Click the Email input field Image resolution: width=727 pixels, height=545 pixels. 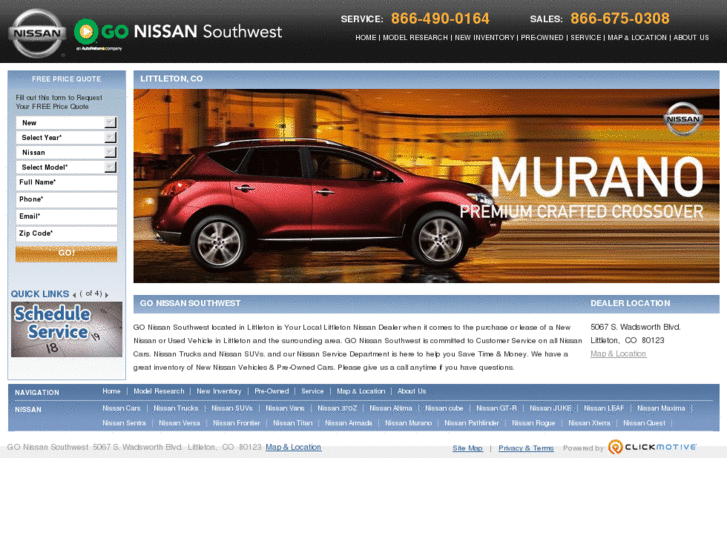pyautogui.click(x=66, y=217)
